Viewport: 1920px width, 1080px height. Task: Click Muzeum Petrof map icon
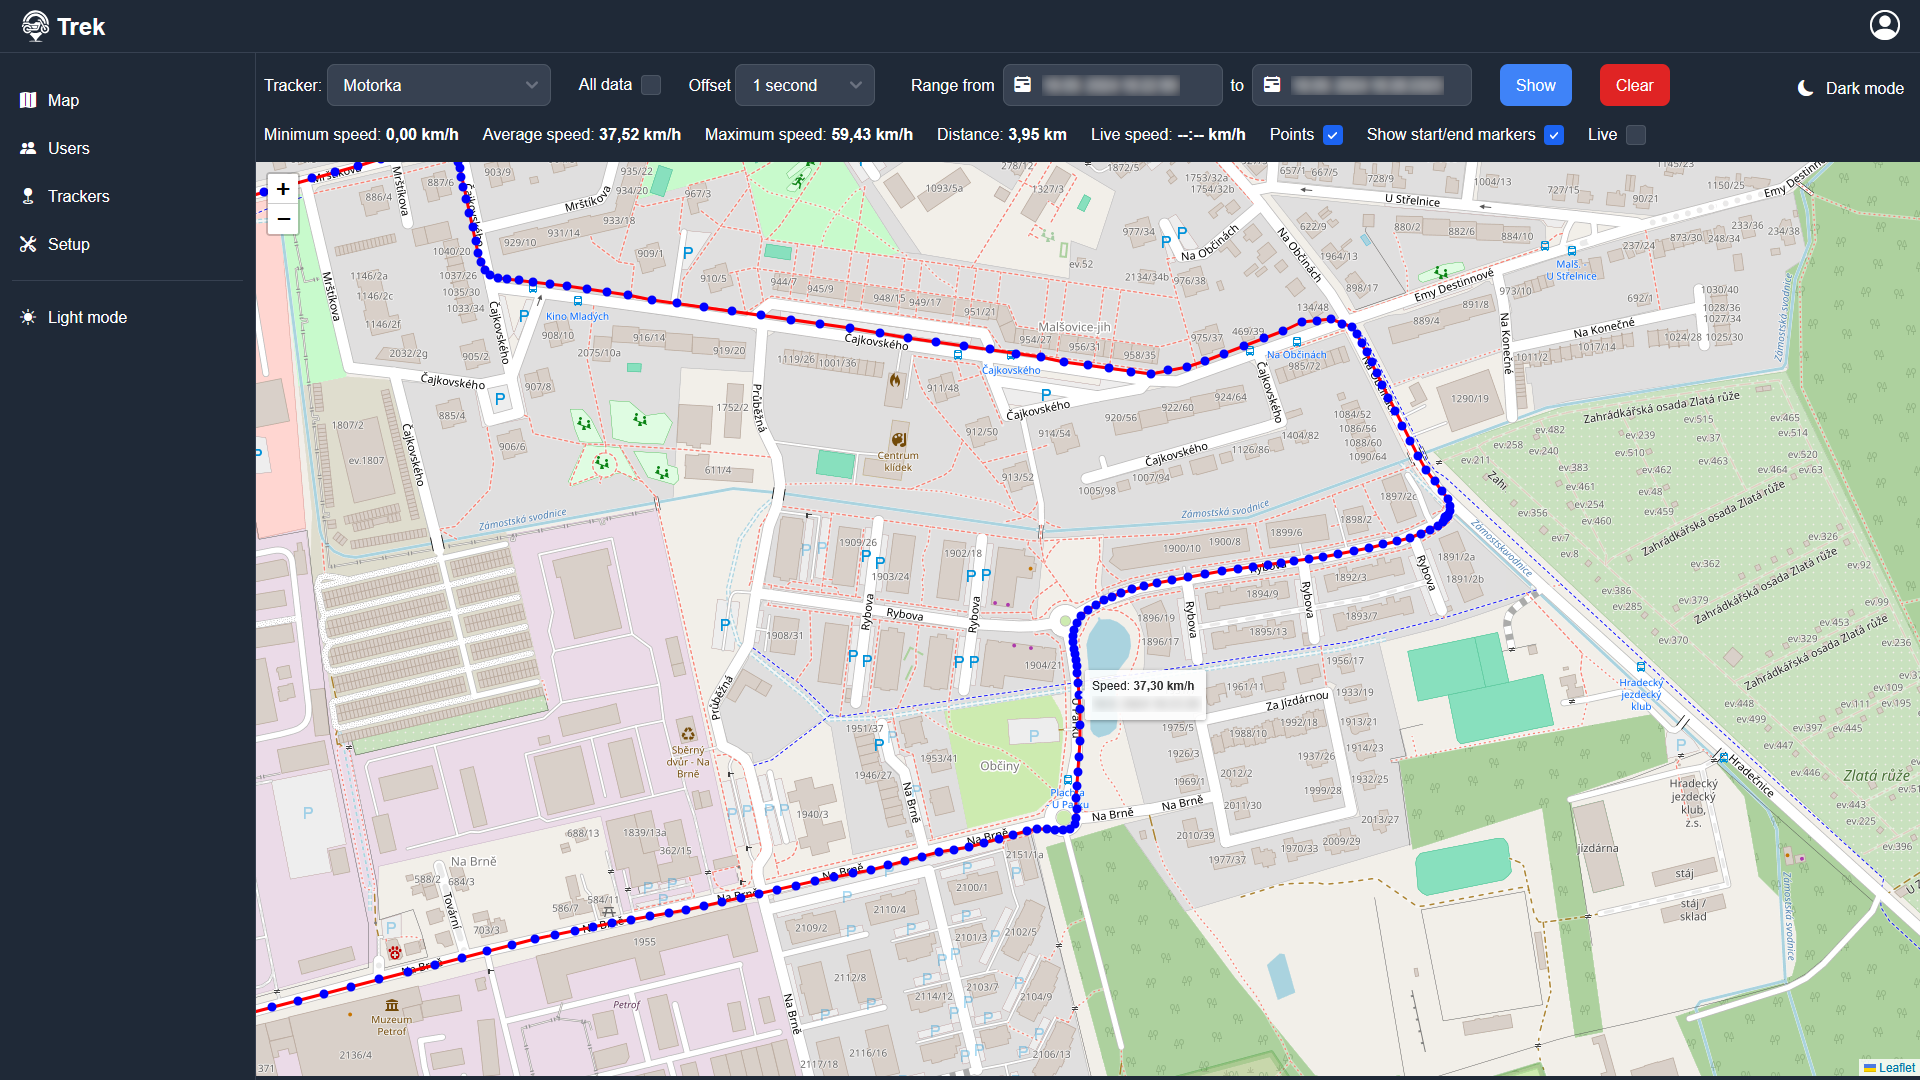(x=392, y=1005)
